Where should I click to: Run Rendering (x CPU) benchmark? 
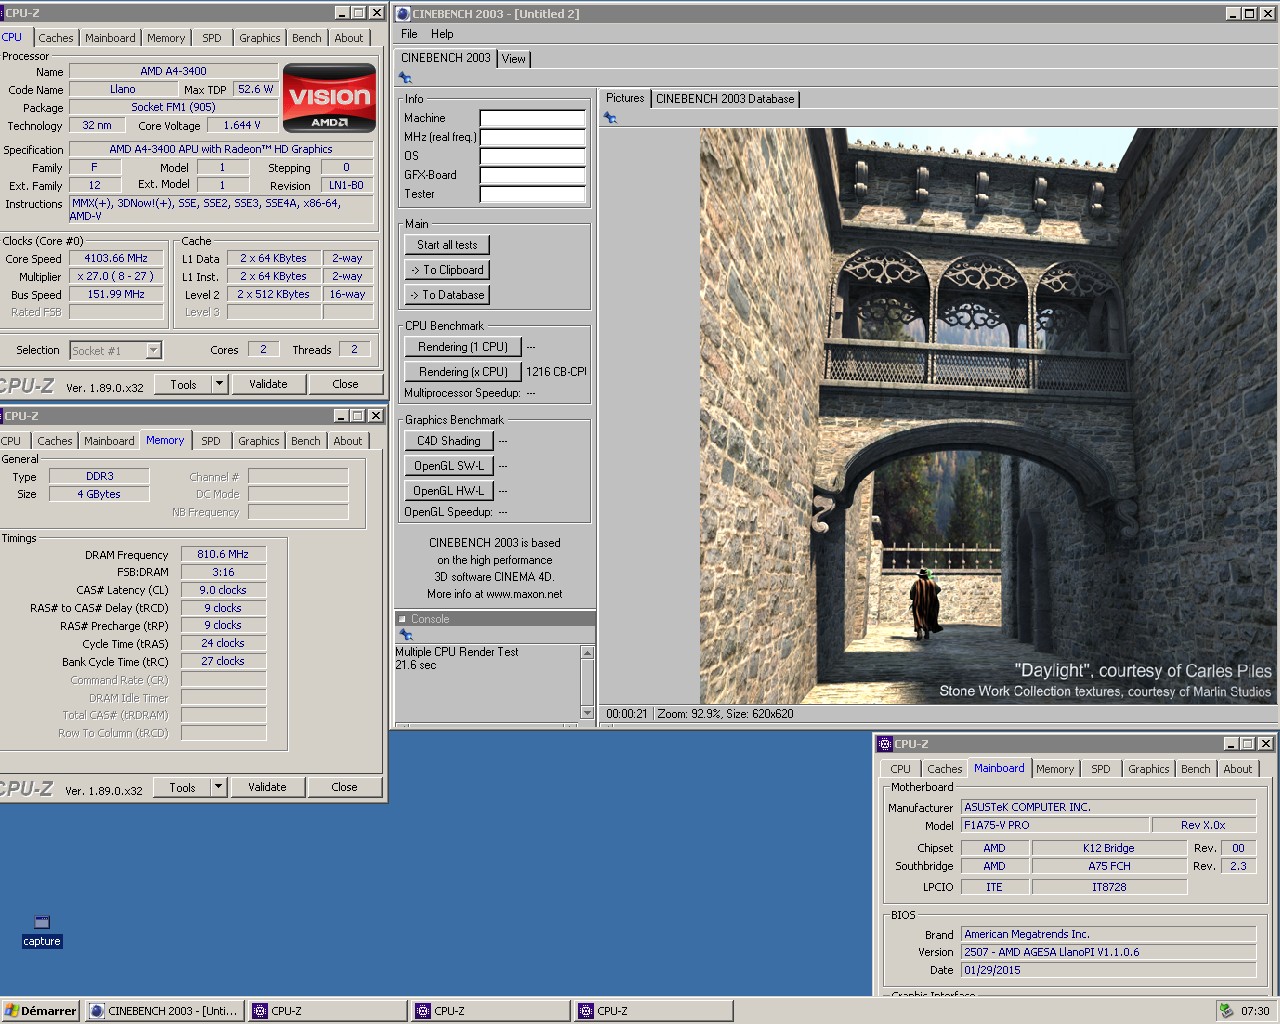[463, 372]
